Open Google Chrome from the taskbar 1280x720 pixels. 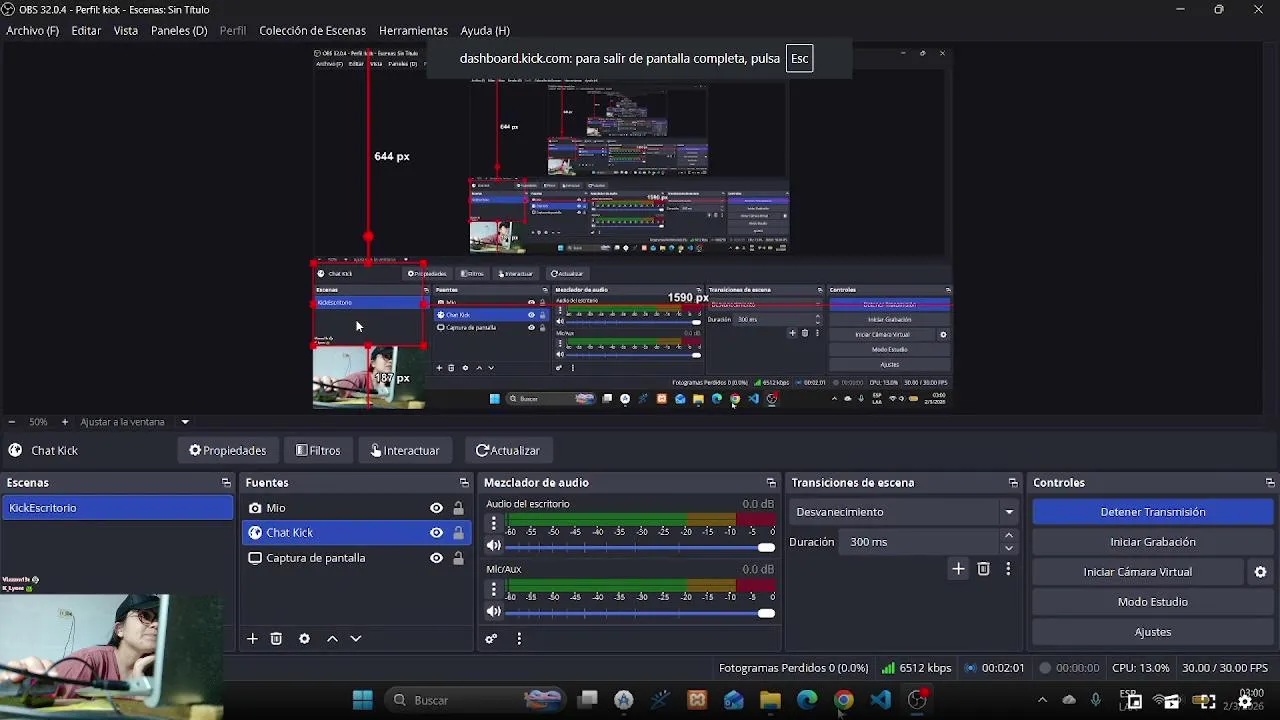tap(844, 700)
